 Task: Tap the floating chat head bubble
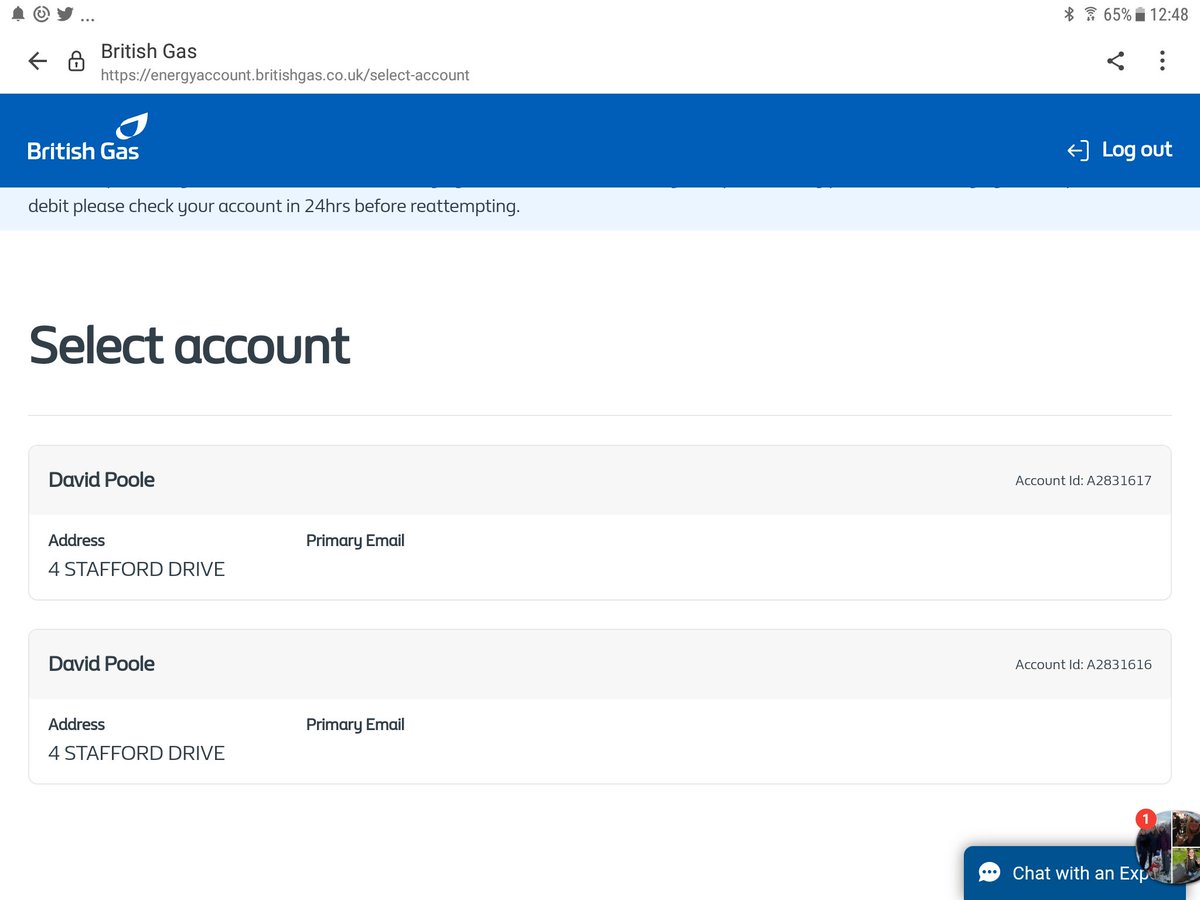pyautogui.click(x=1170, y=846)
